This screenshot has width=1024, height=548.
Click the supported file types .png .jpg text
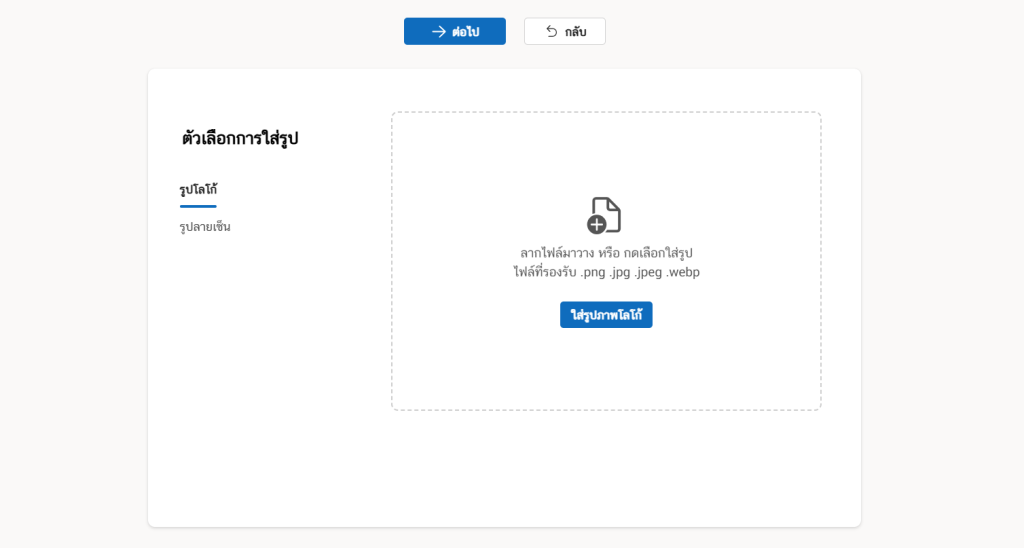click(606, 272)
